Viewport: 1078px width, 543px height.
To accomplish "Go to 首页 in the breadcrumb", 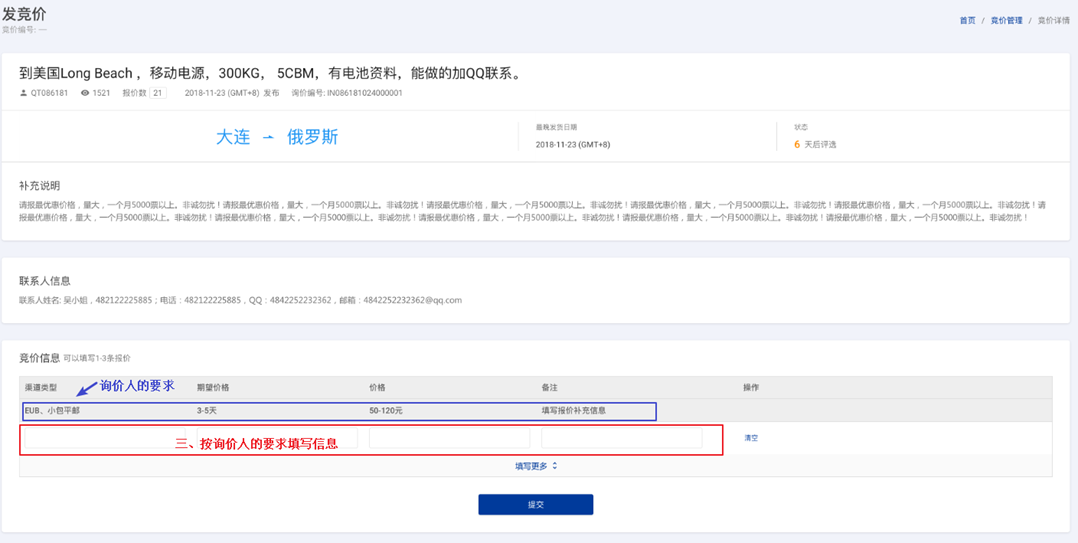I will point(967,20).
